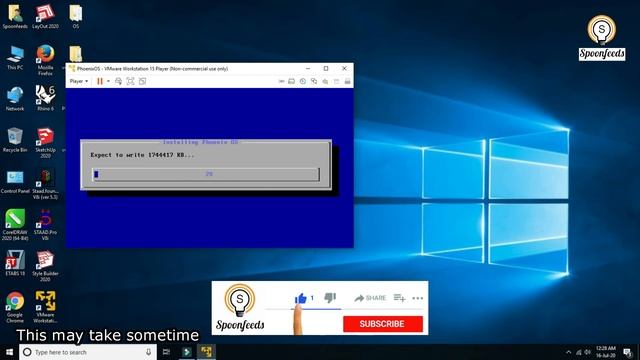Open the Windows notification center
The image size is (640, 360).
(x=627, y=352)
